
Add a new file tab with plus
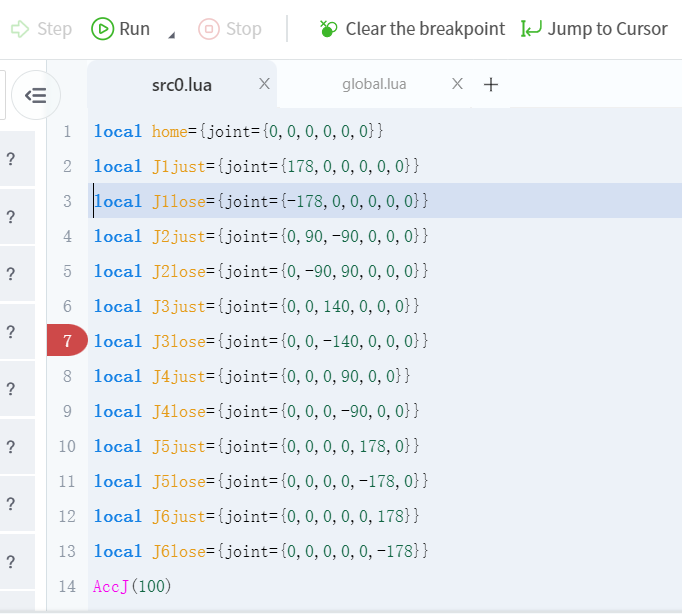[x=491, y=85]
